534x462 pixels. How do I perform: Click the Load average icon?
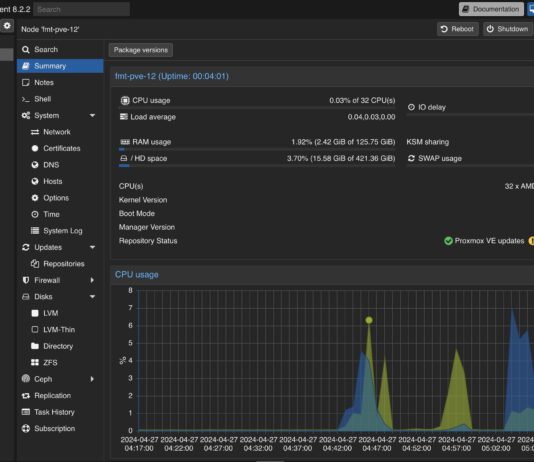124,117
